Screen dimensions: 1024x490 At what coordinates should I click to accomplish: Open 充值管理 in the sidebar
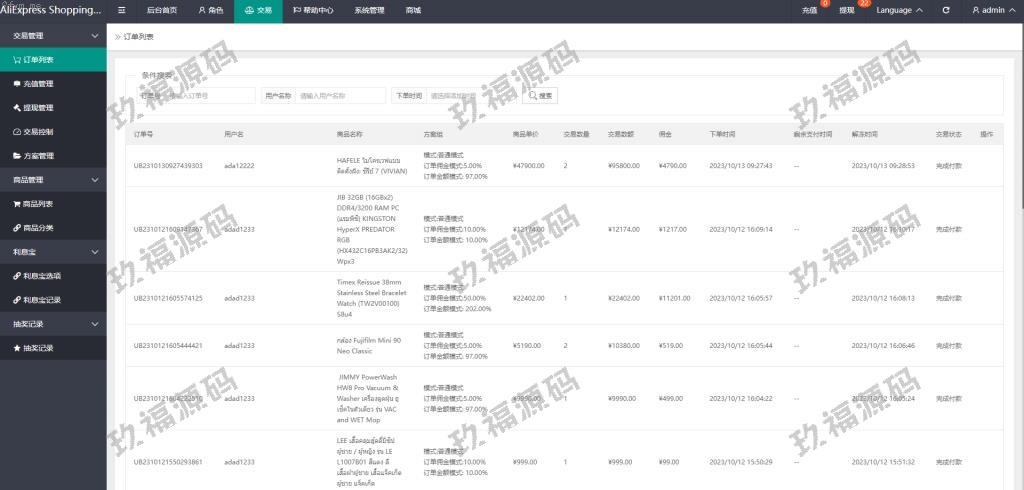click(53, 84)
